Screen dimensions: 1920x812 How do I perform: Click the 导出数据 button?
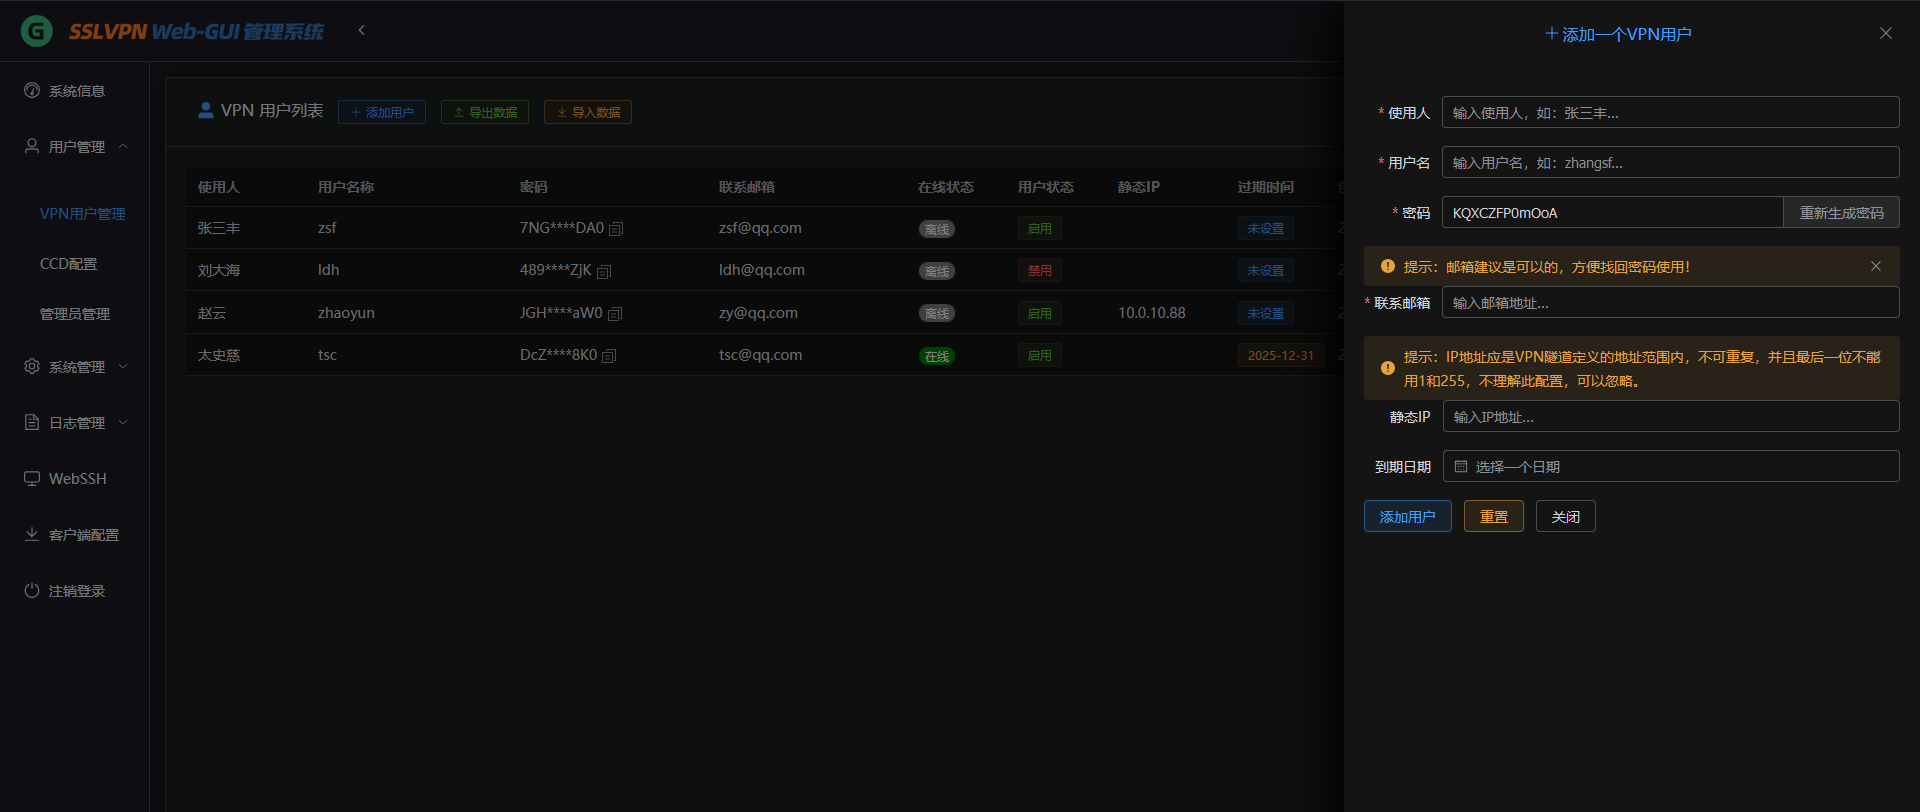(485, 112)
